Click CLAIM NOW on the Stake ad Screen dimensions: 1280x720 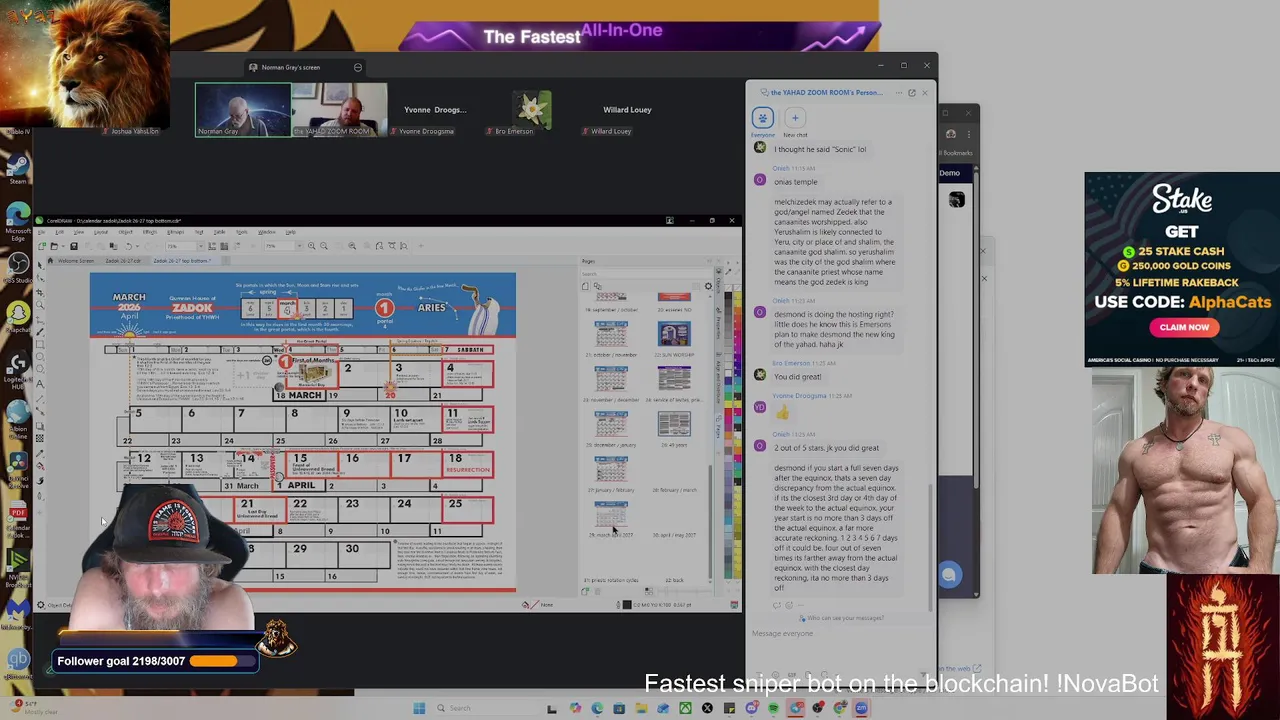(x=1184, y=327)
